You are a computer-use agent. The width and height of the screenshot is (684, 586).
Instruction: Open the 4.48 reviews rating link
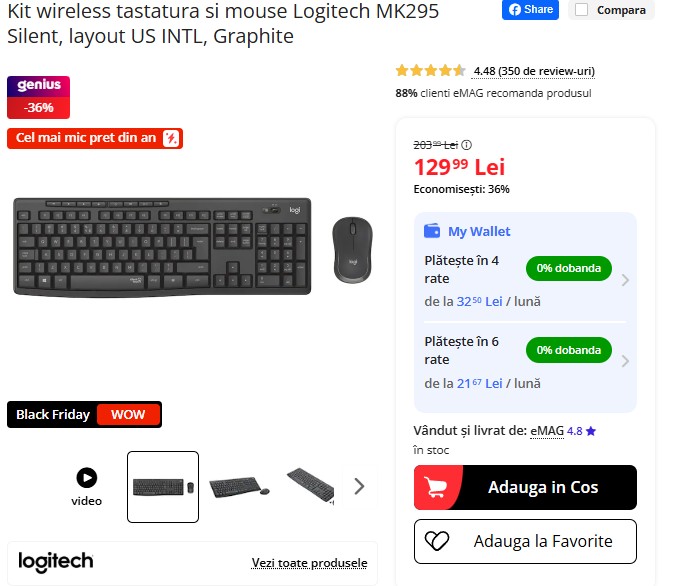click(534, 71)
